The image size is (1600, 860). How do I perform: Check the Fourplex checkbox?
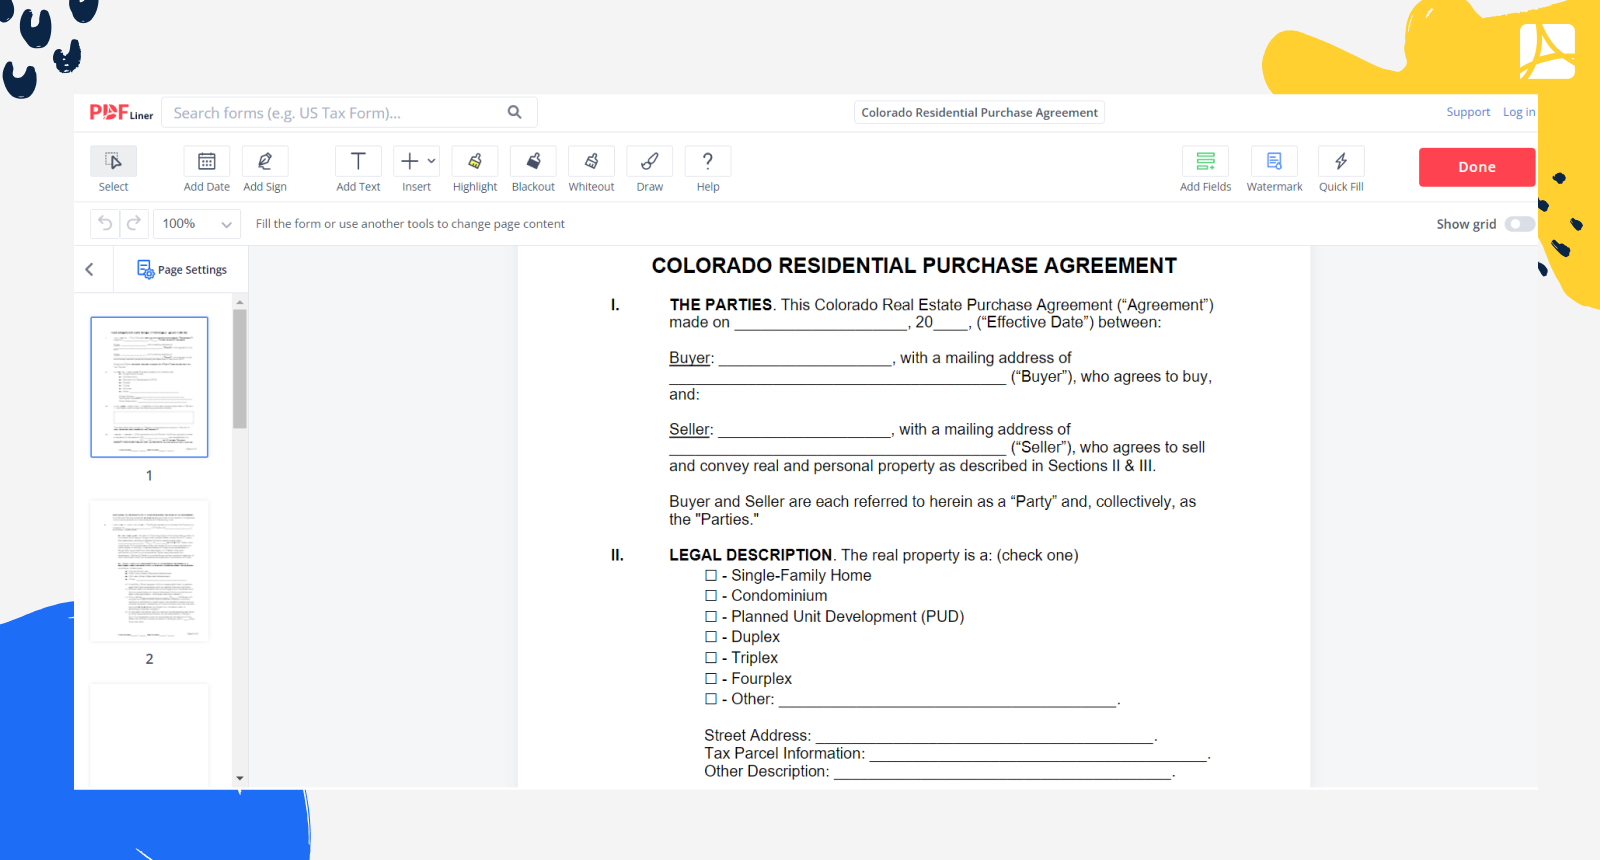[x=711, y=679]
